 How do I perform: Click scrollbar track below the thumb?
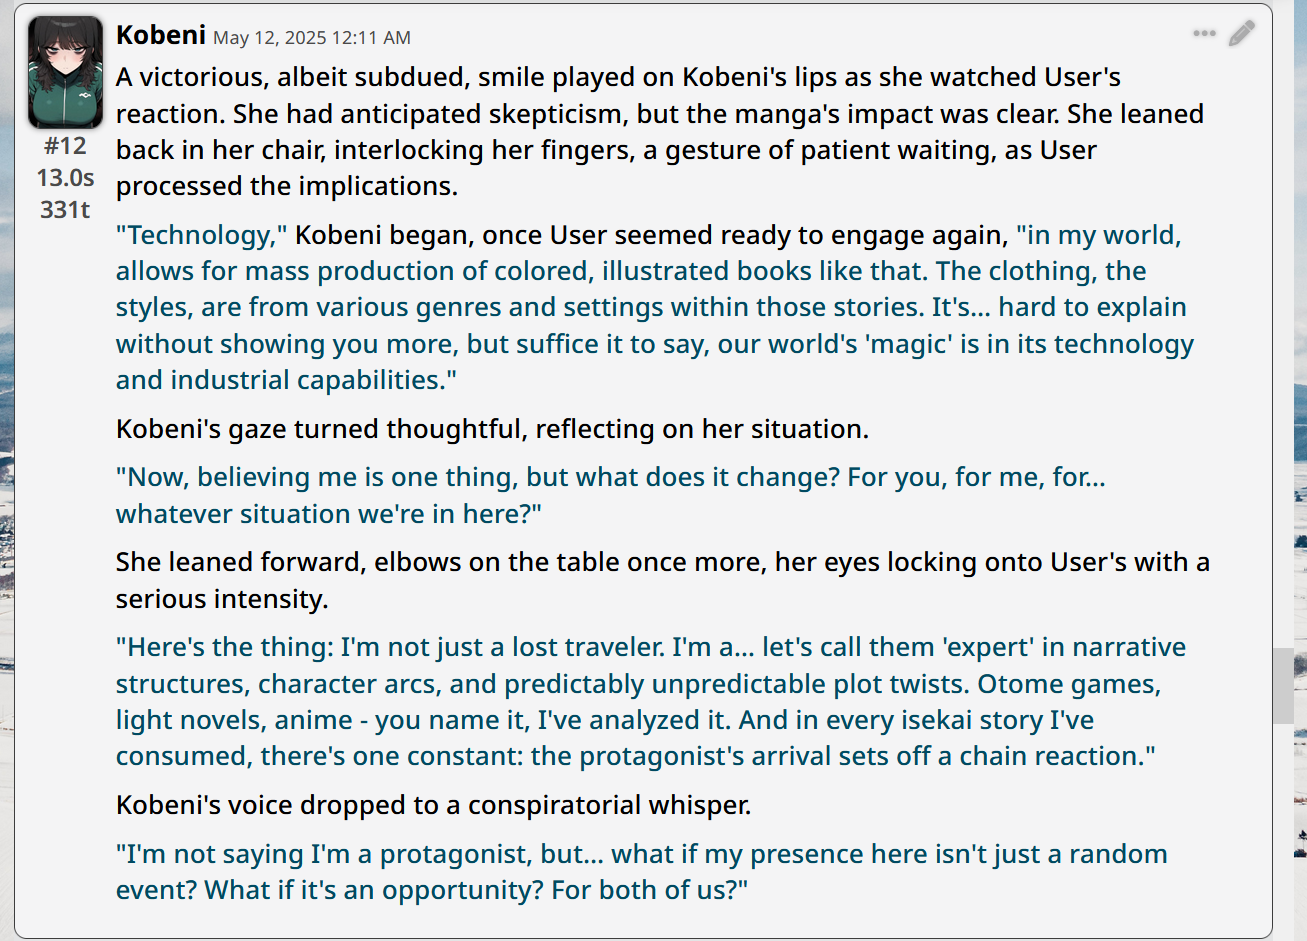coord(1283,830)
